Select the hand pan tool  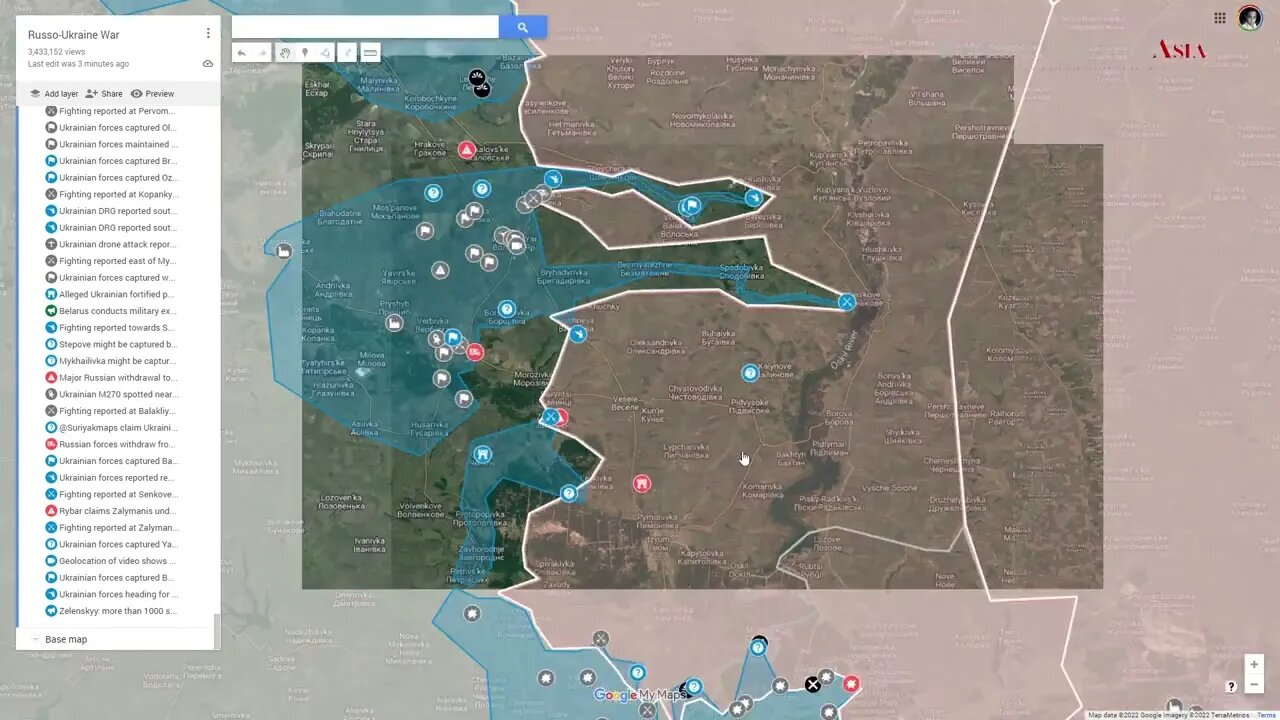(x=285, y=53)
